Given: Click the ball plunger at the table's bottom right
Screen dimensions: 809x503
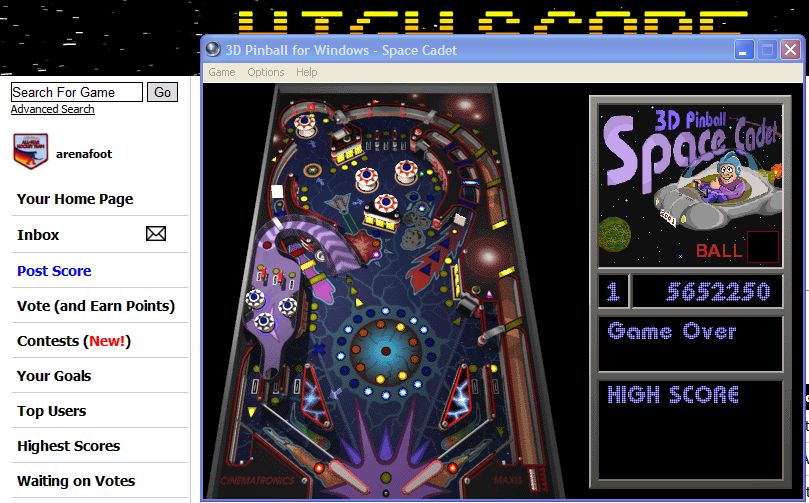Looking at the screenshot, I should click(534, 480).
